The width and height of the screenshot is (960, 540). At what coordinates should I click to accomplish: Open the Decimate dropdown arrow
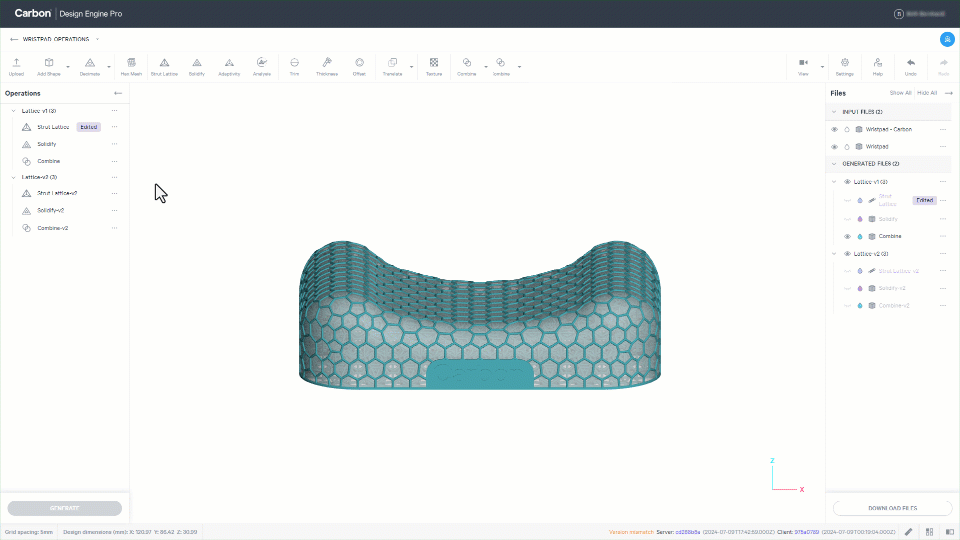109,67
